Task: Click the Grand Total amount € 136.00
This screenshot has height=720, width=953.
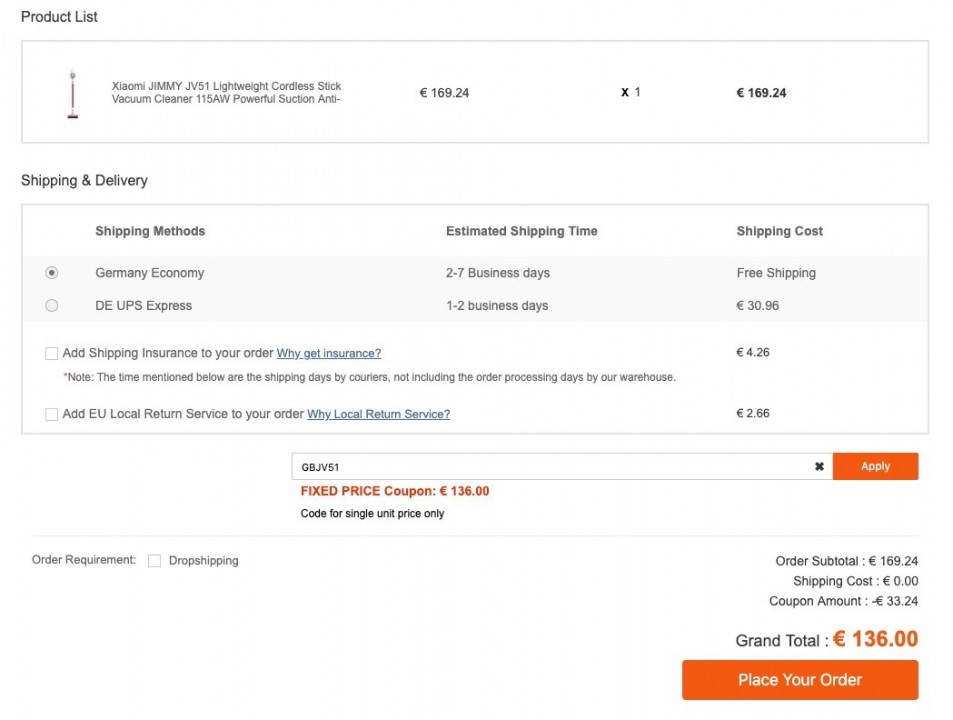Action: point(875,639)
